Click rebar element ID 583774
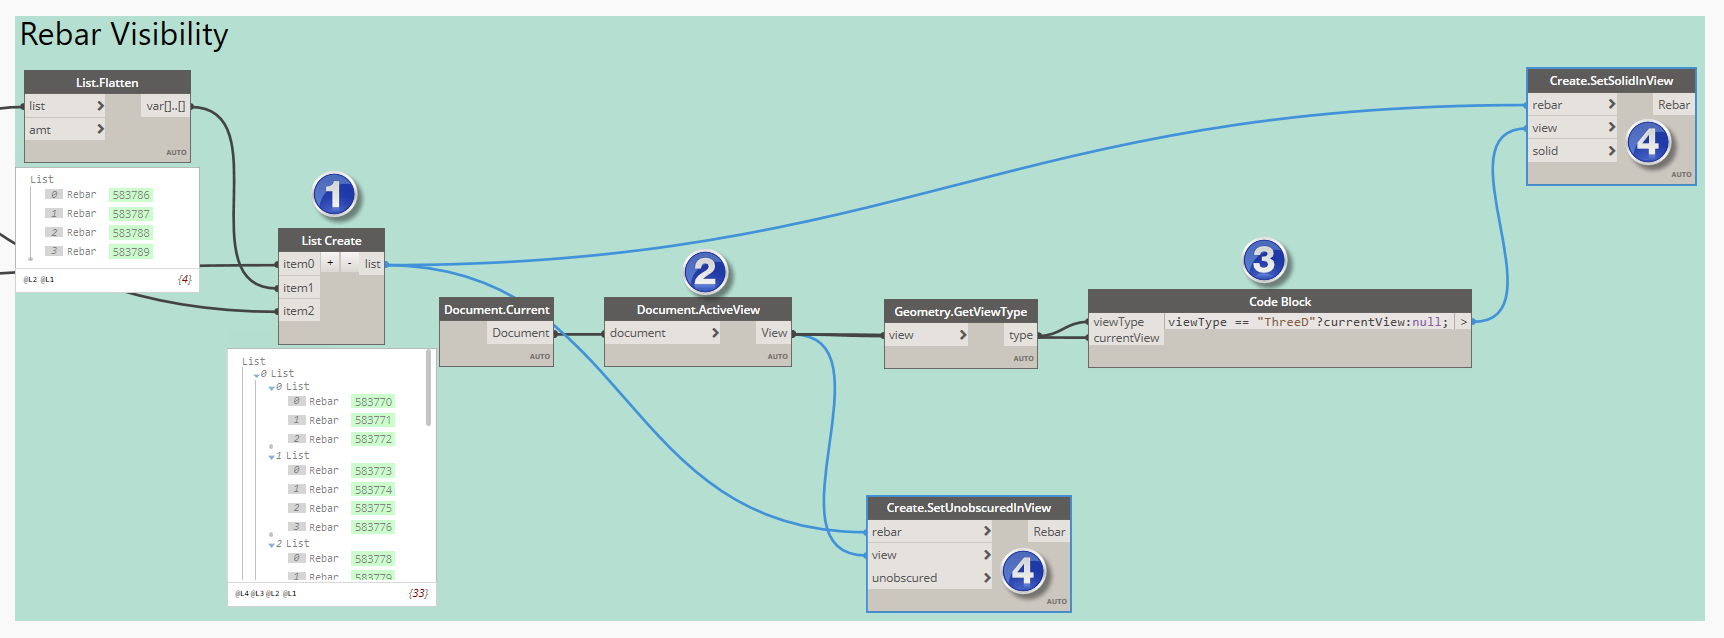 pyautogui.click(x=373, y=490)
